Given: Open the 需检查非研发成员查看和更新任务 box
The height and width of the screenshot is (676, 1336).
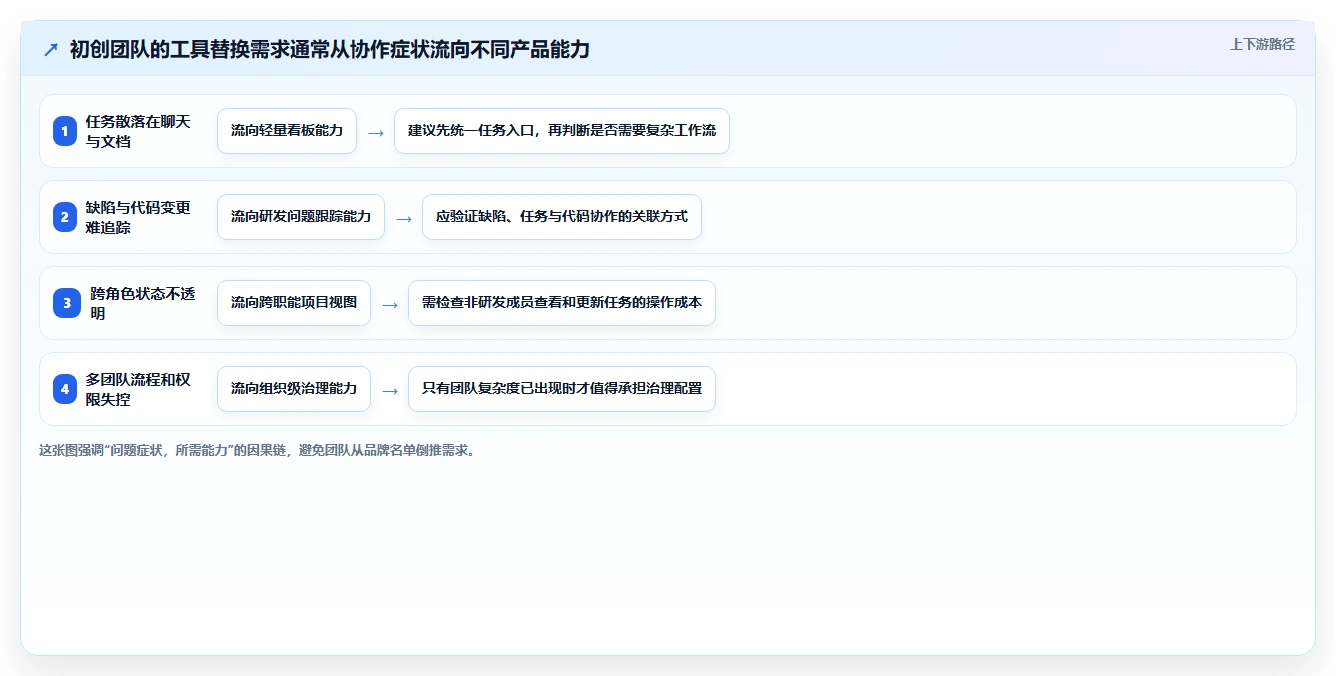Looking at the screenshot, I should [562, 303].
